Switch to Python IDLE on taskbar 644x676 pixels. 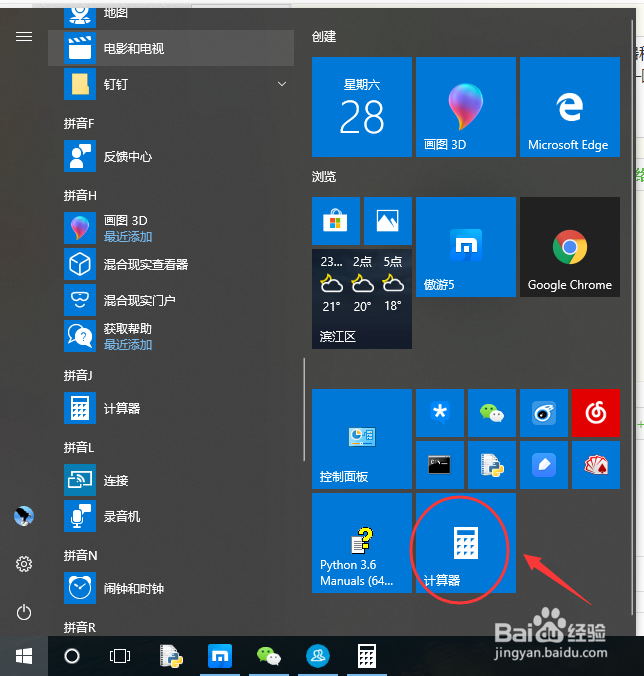[171, 656]
